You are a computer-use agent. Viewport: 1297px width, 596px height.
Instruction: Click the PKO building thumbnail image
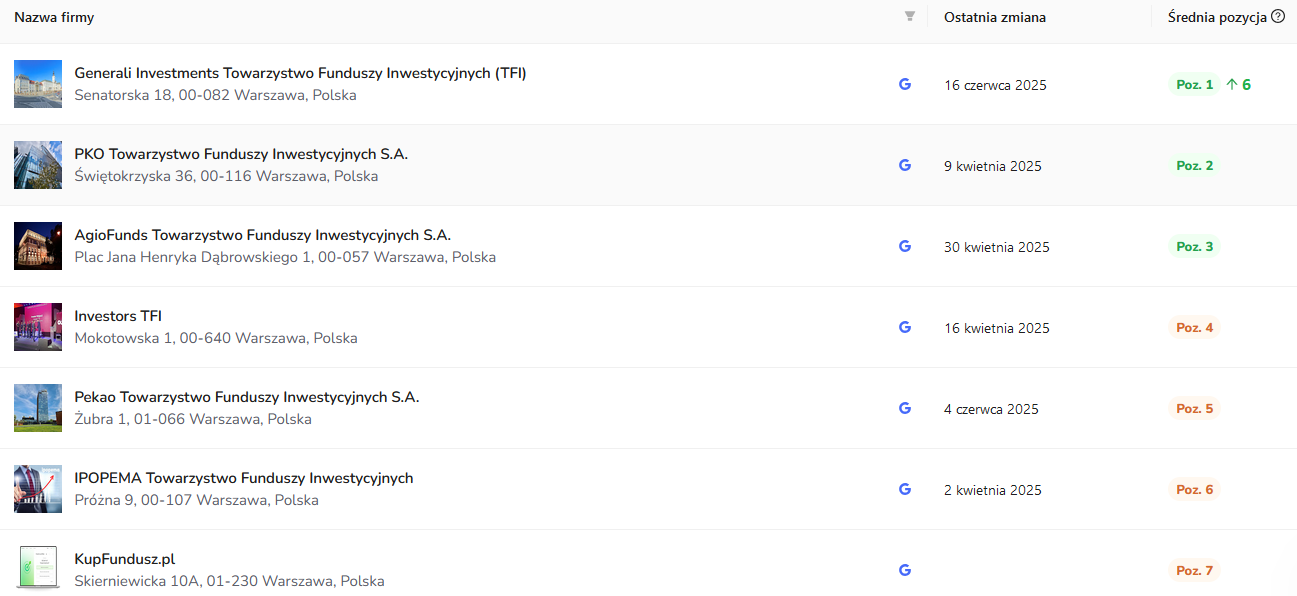point(38,165)
